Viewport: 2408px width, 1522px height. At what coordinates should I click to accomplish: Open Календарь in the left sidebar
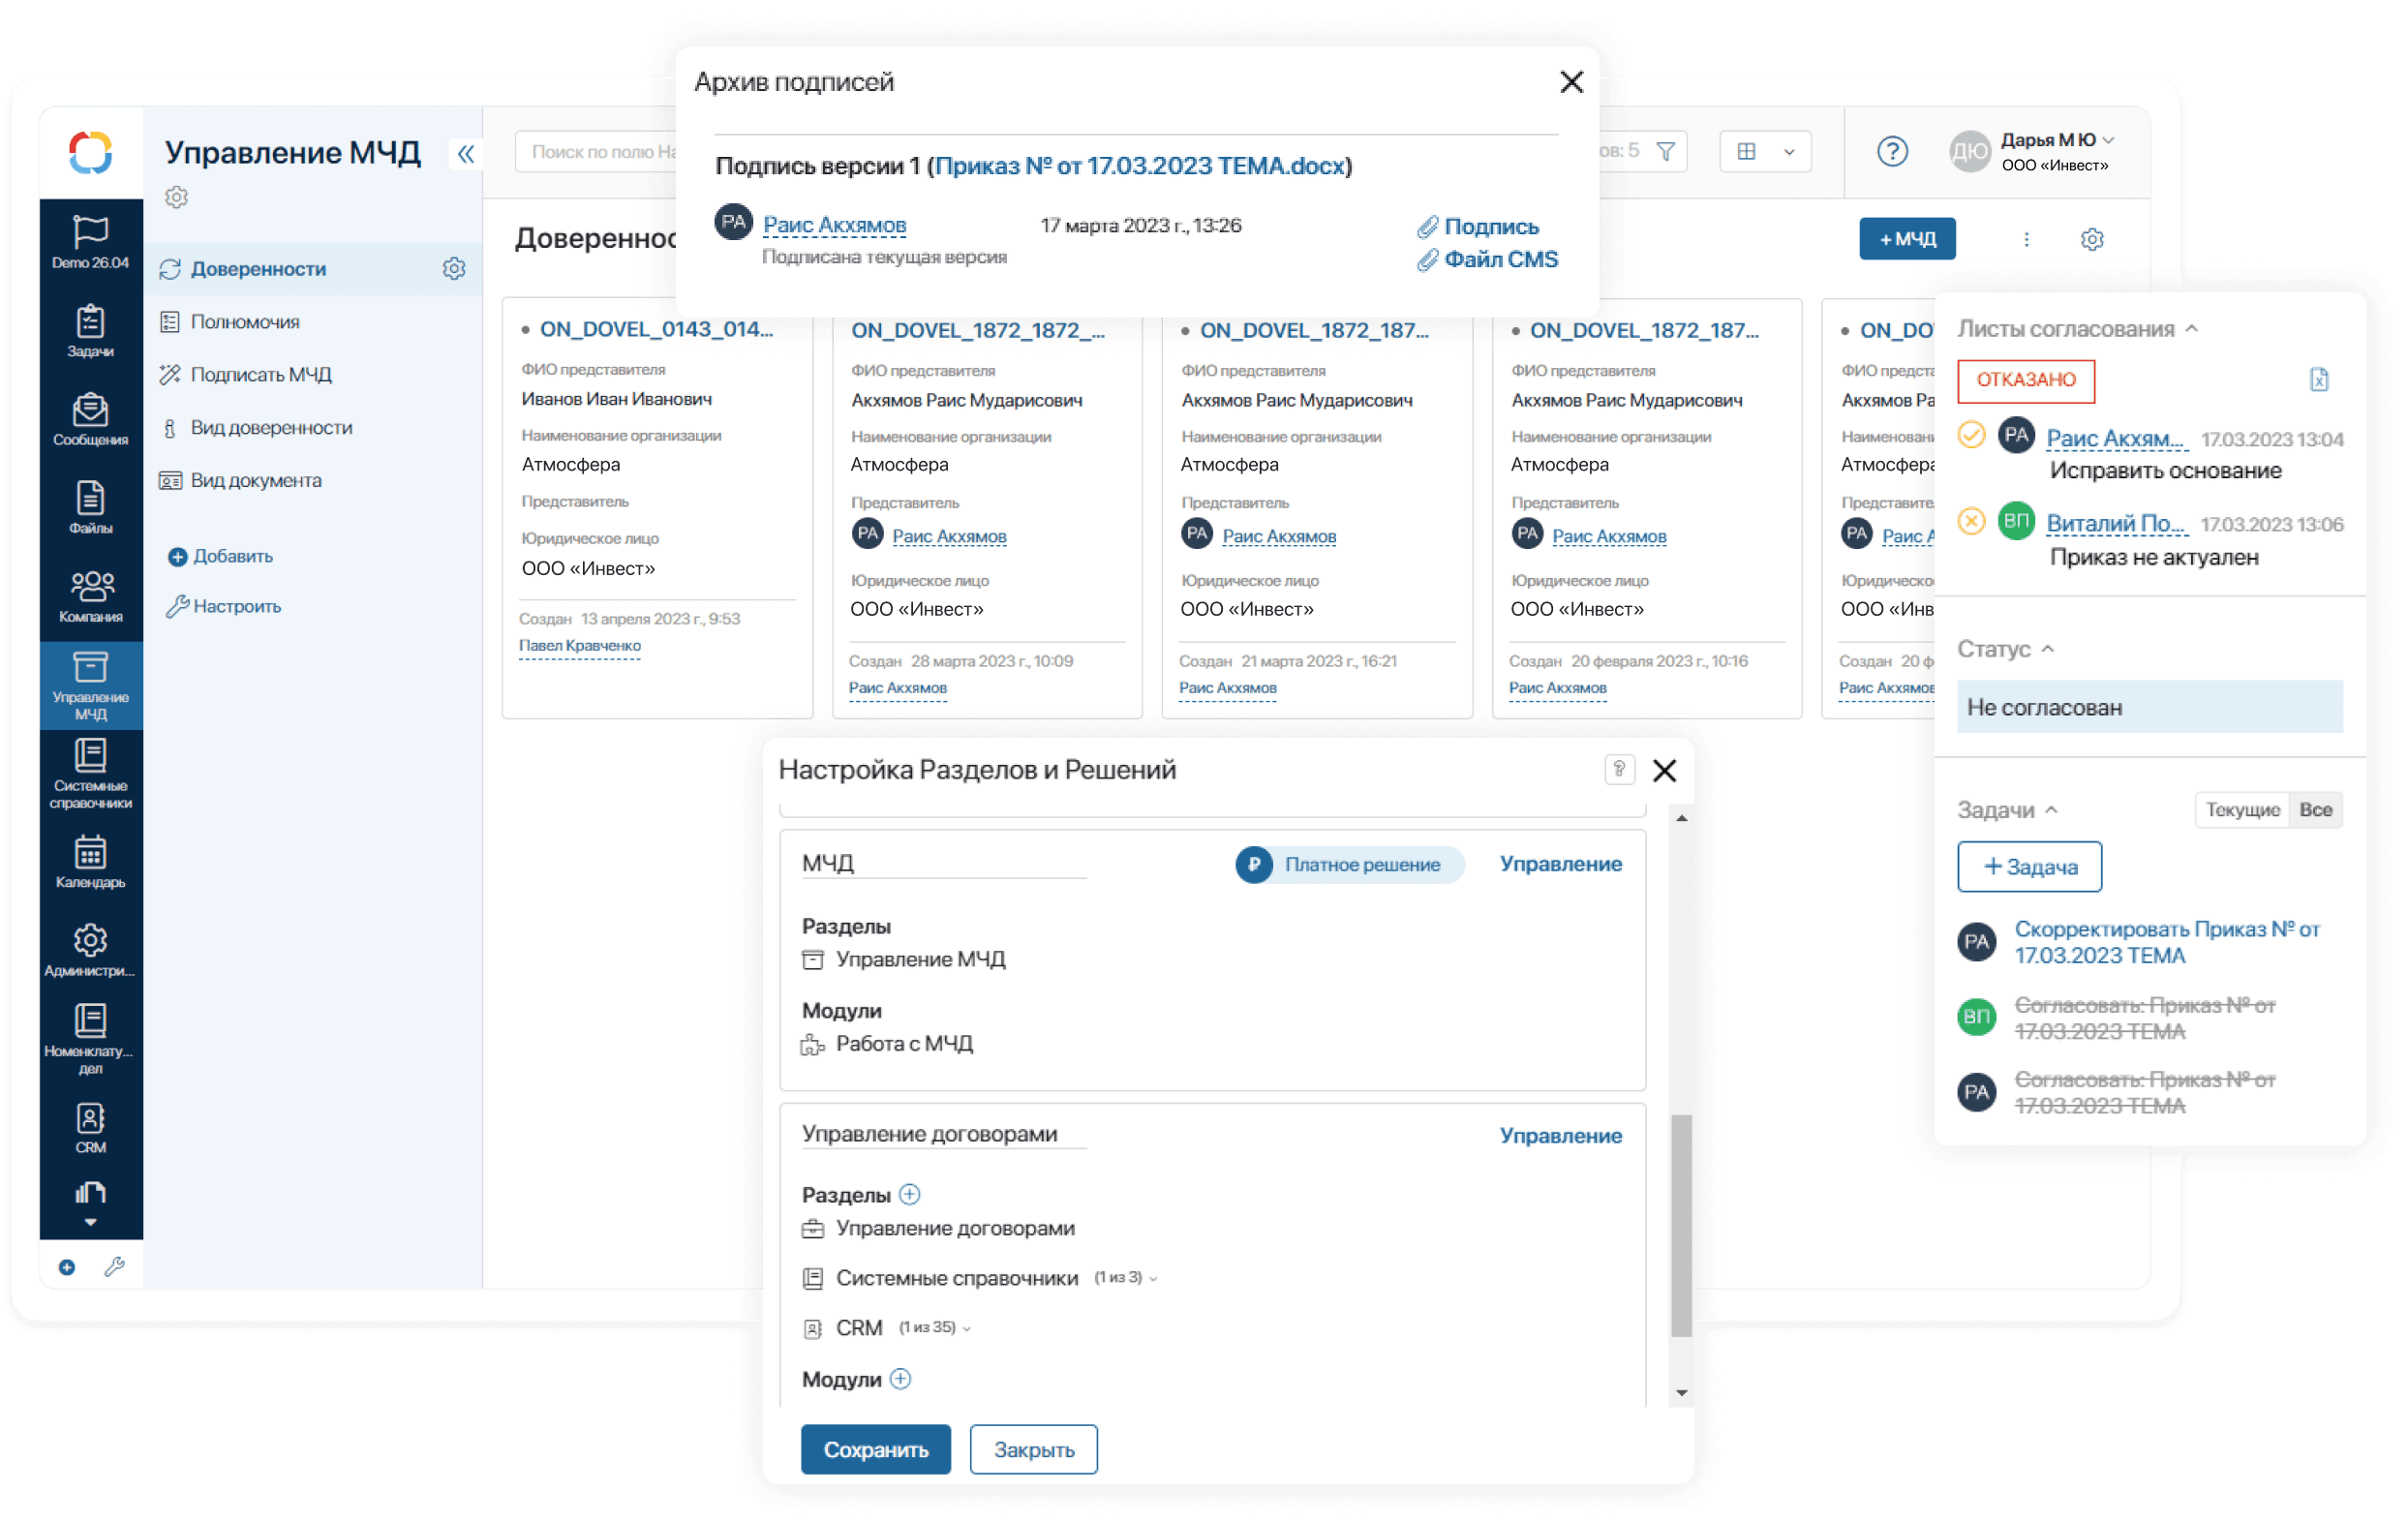pyautogui.click(x=90, y=862)
